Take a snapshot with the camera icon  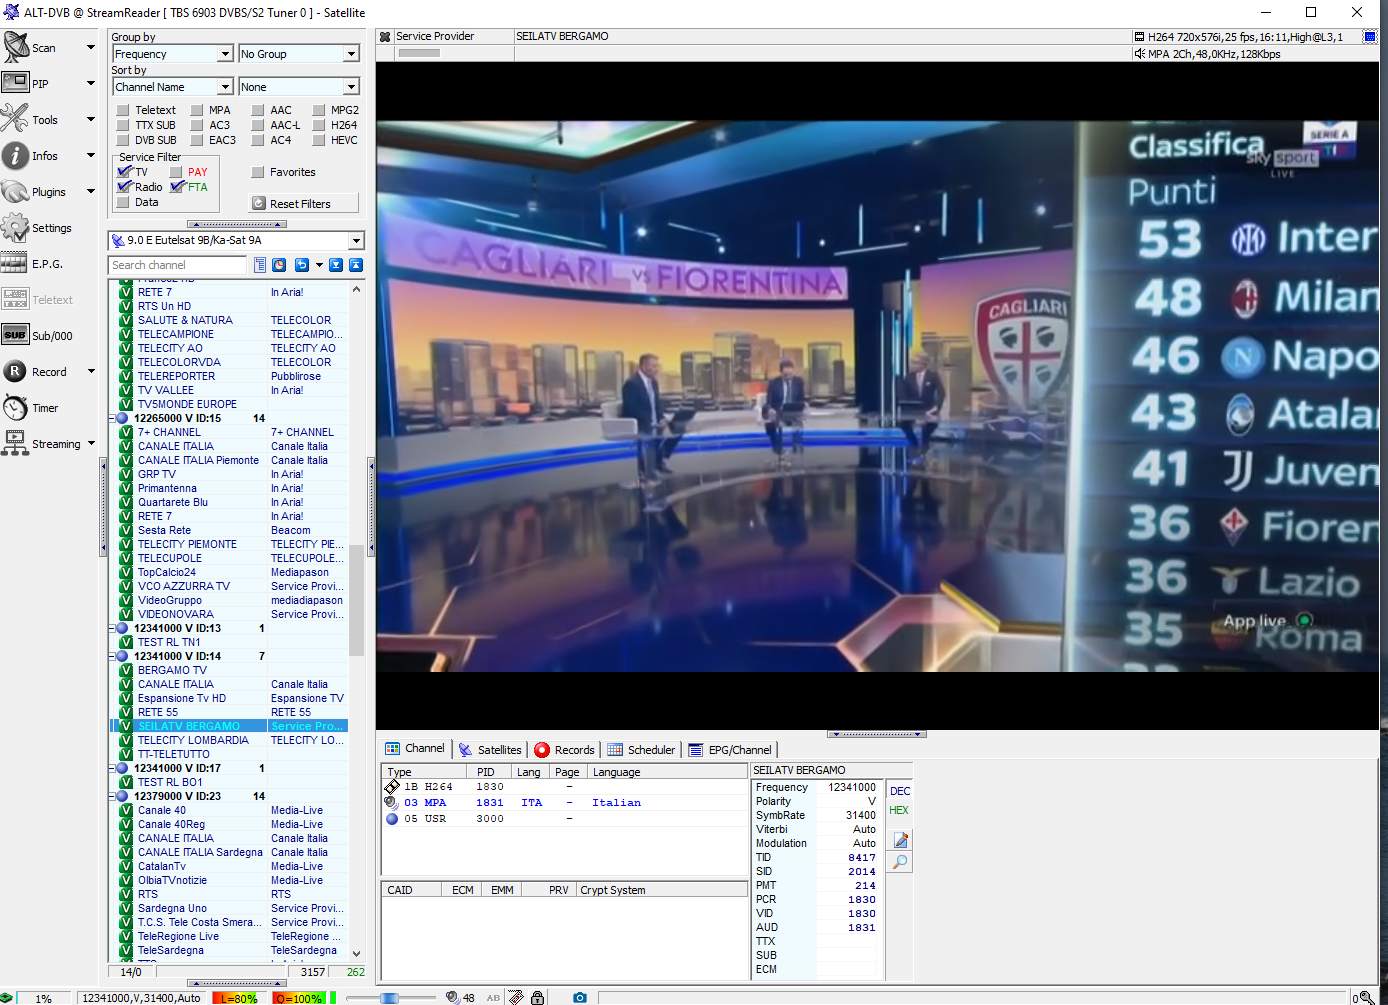579,997
